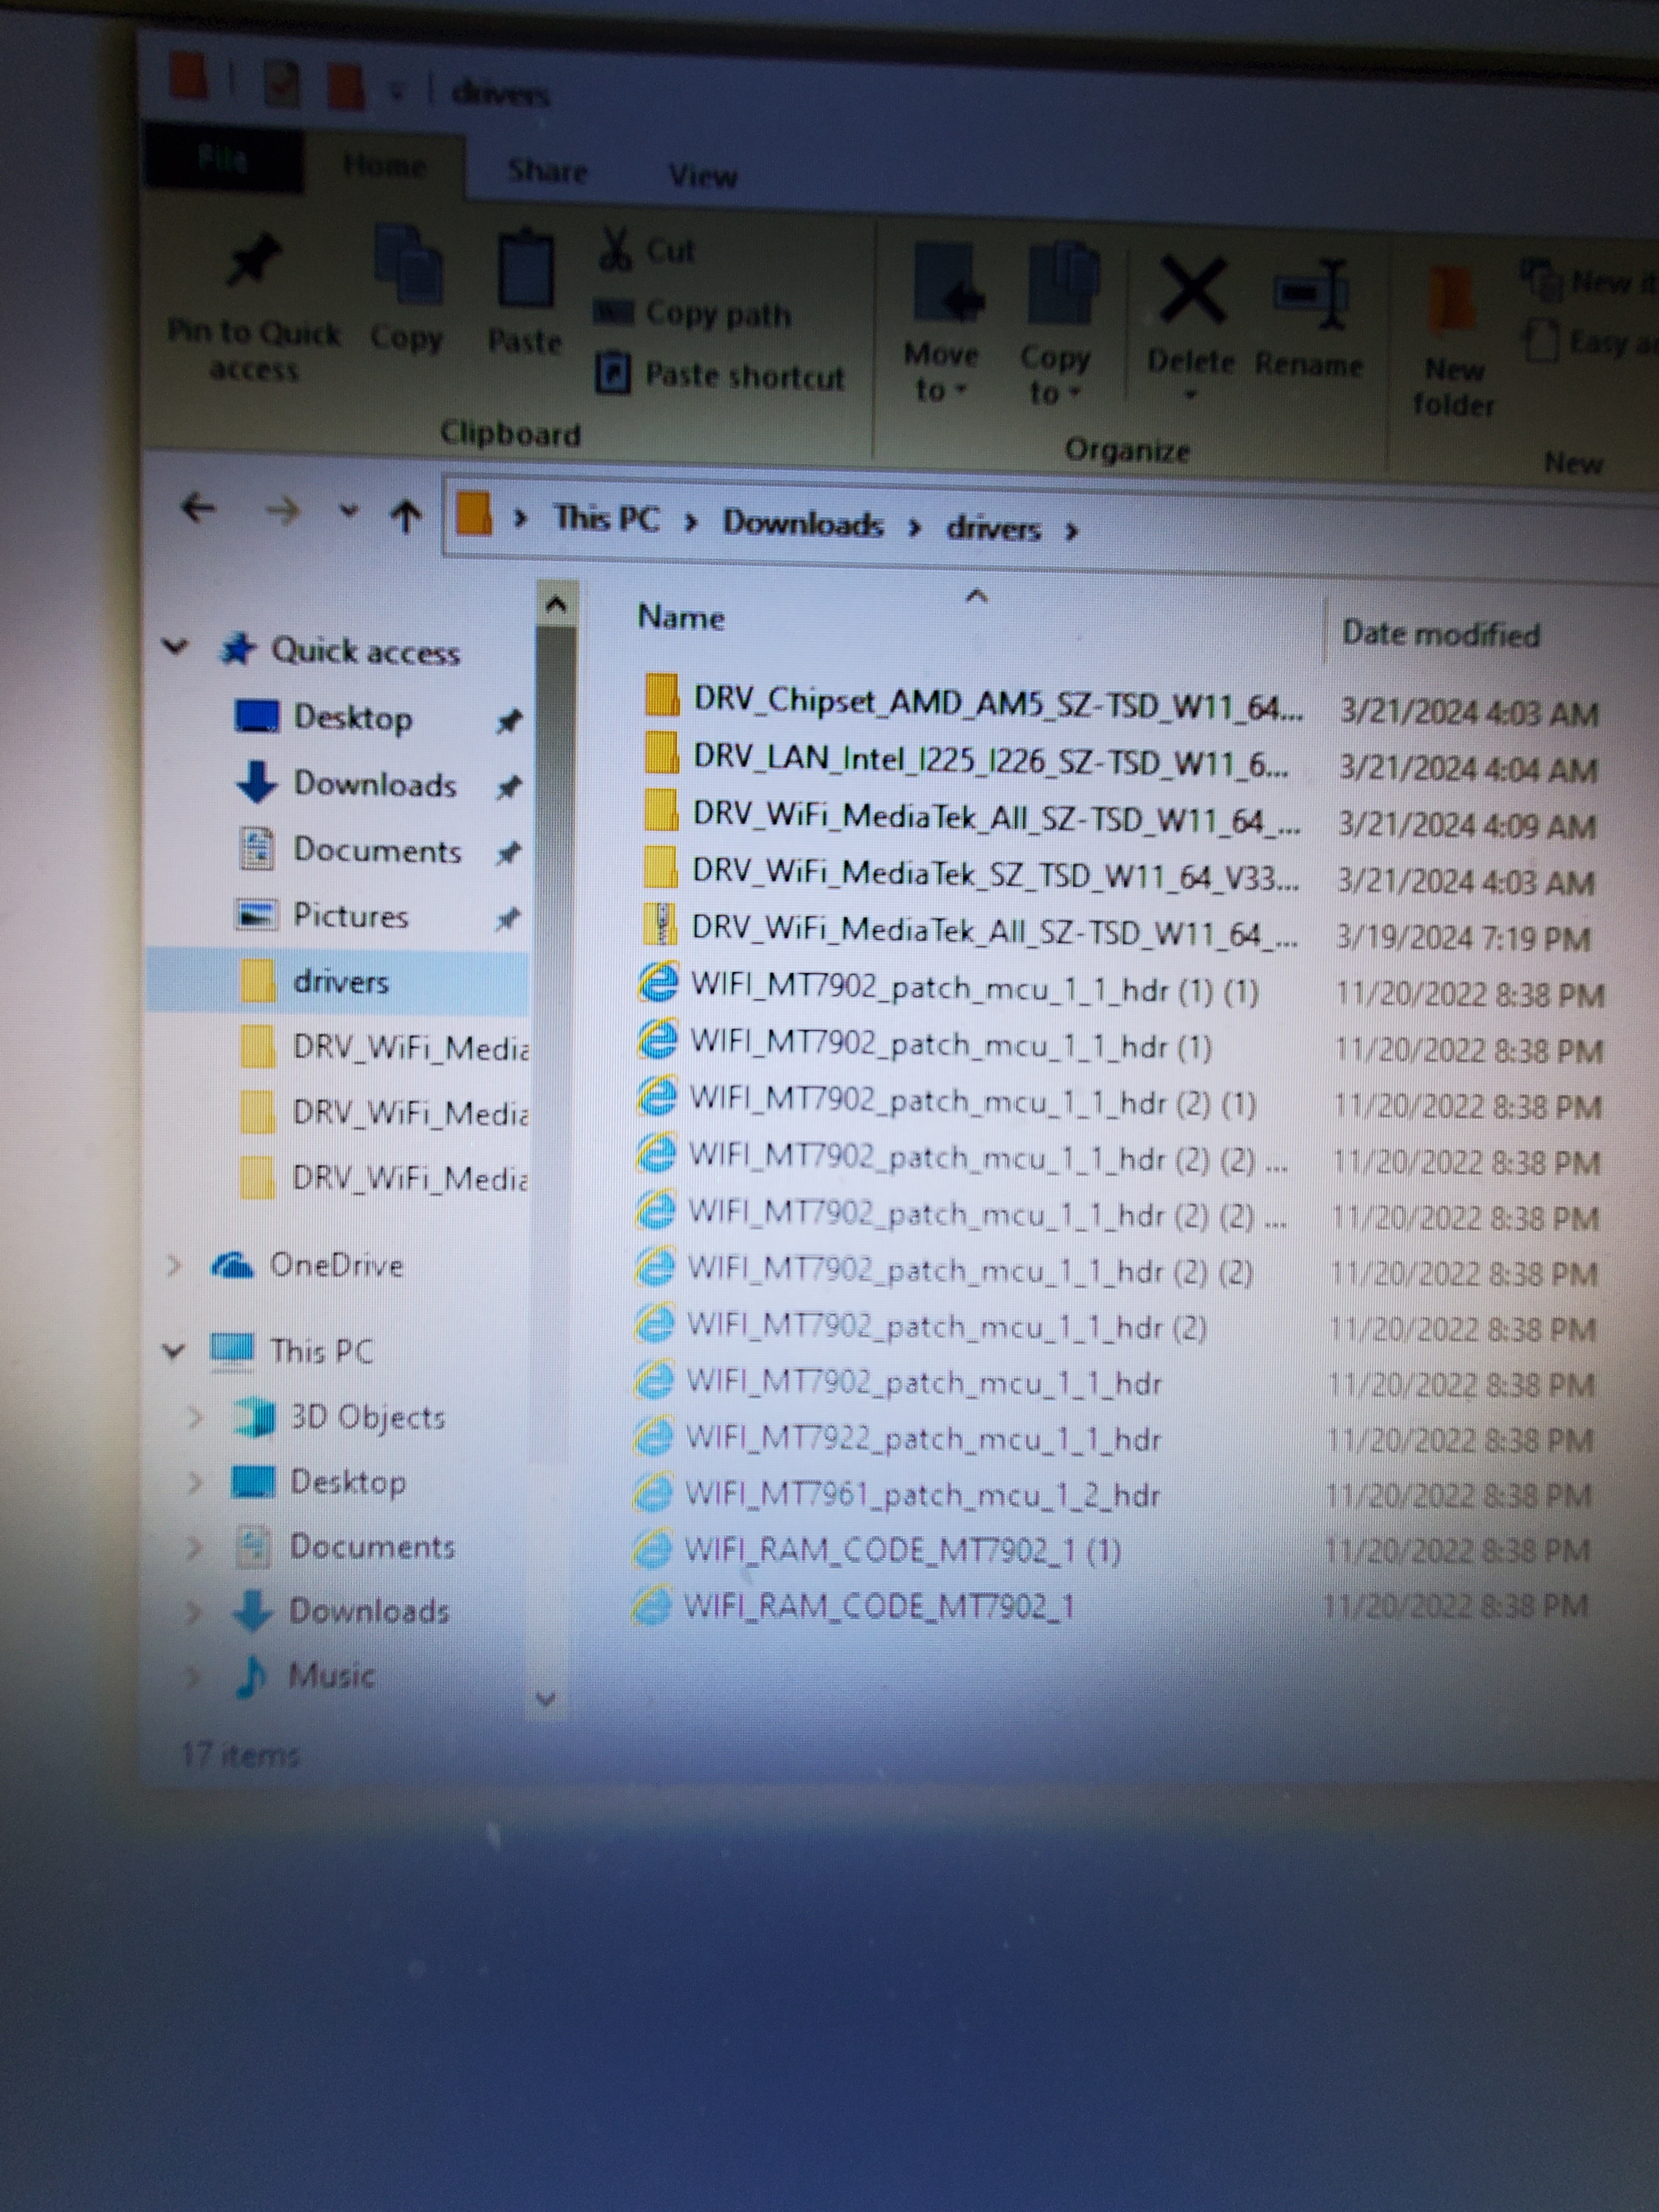Open the Move to dropdown
Screen dimensions: 1659x2212
pos(941,372)
